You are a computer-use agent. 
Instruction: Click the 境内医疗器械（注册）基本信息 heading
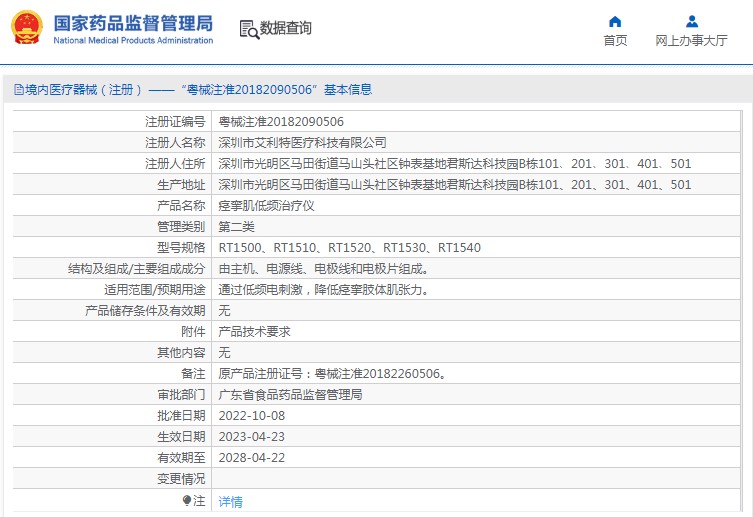(193, 90)
